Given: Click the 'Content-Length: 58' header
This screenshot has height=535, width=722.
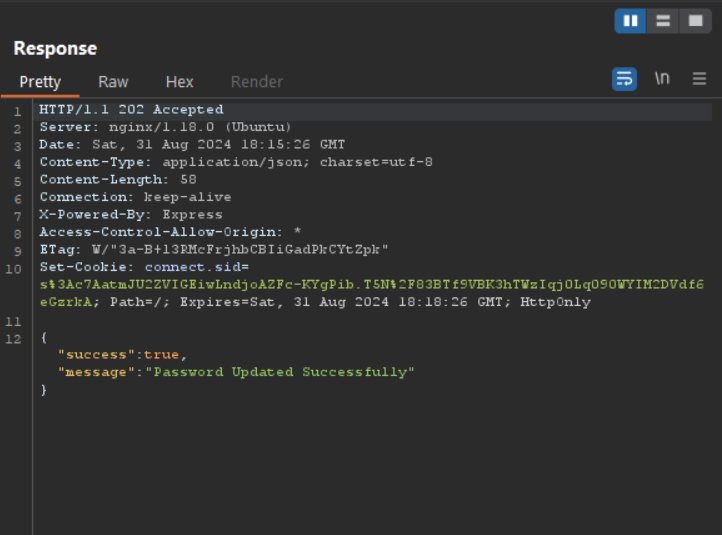Looking at the screenshot, I should 118,180.
